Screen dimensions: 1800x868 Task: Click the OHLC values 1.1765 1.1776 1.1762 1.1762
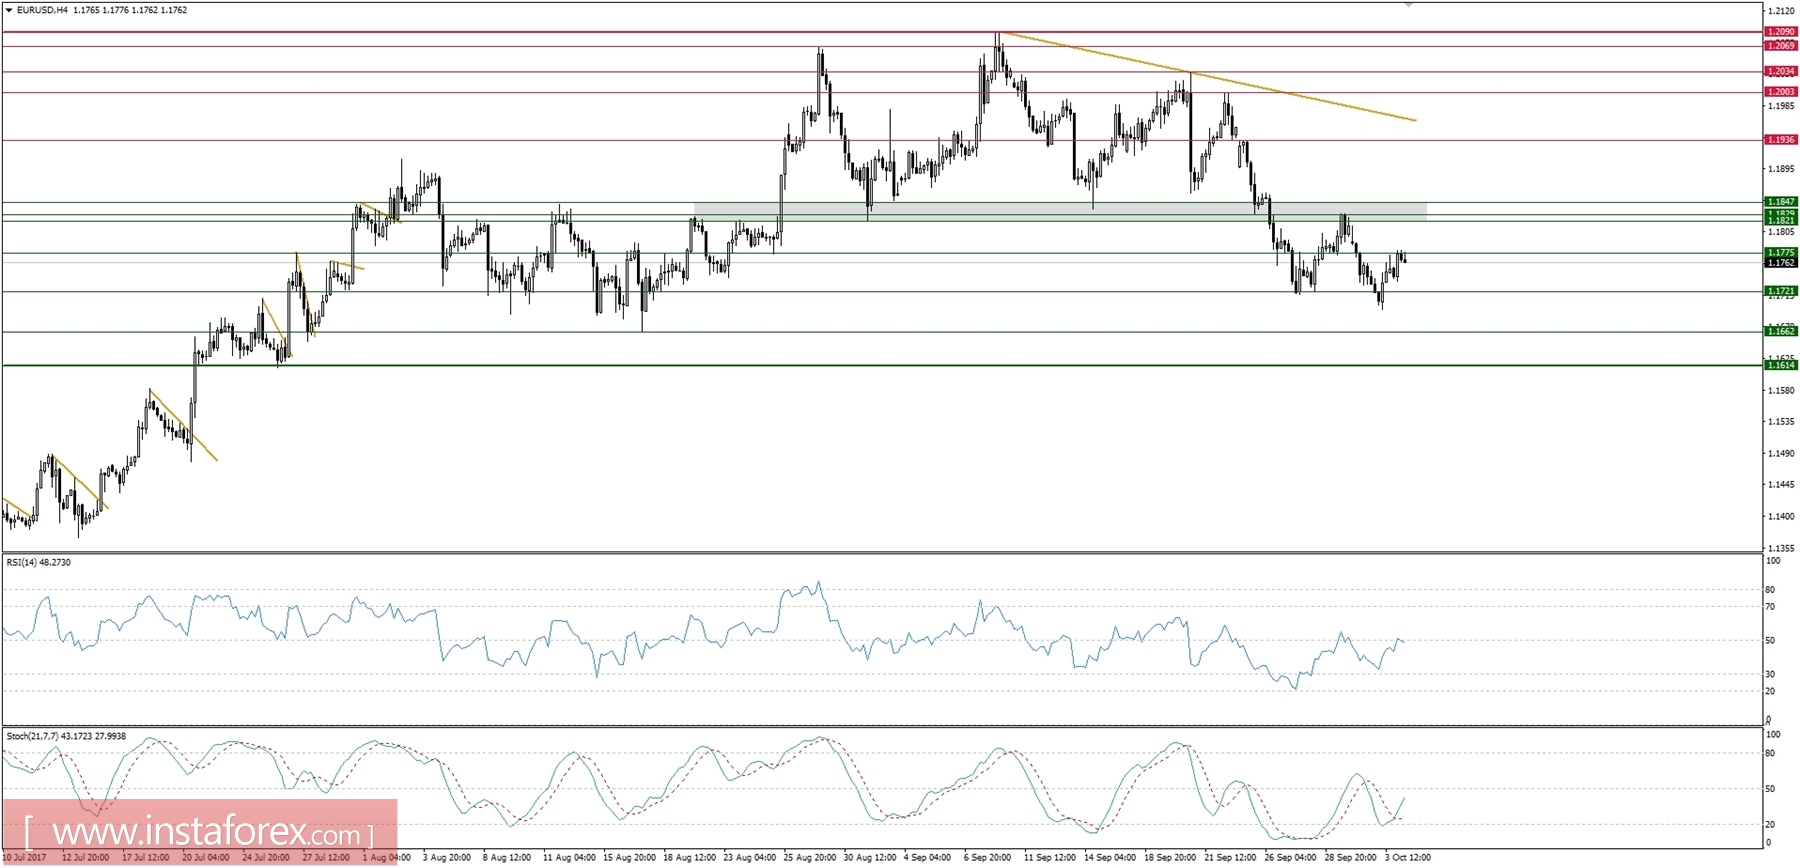130,10
